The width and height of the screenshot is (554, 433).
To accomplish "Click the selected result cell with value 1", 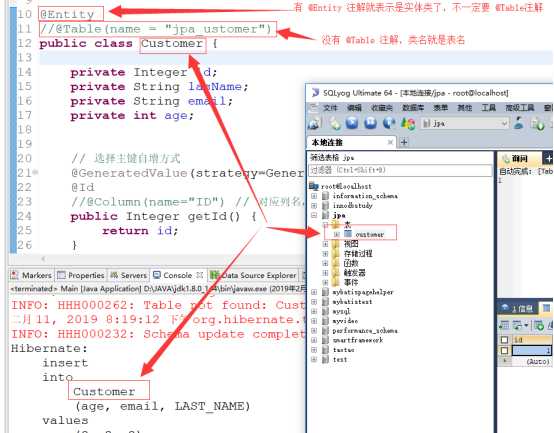I will [x=532, y=350].
